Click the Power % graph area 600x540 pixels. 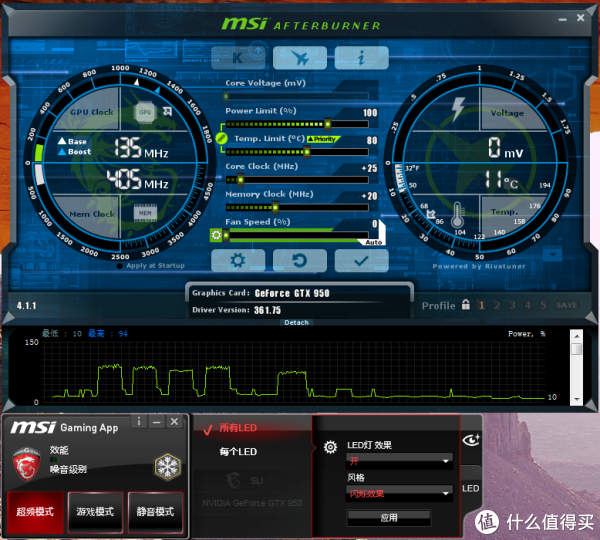294,371
